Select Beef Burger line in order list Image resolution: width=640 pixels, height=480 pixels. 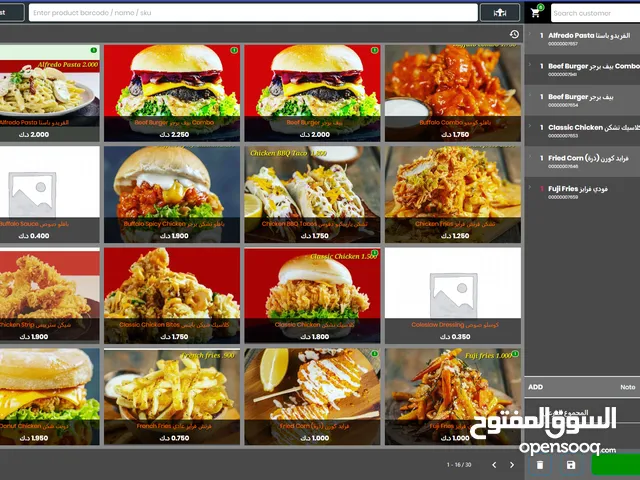point(582,100)
